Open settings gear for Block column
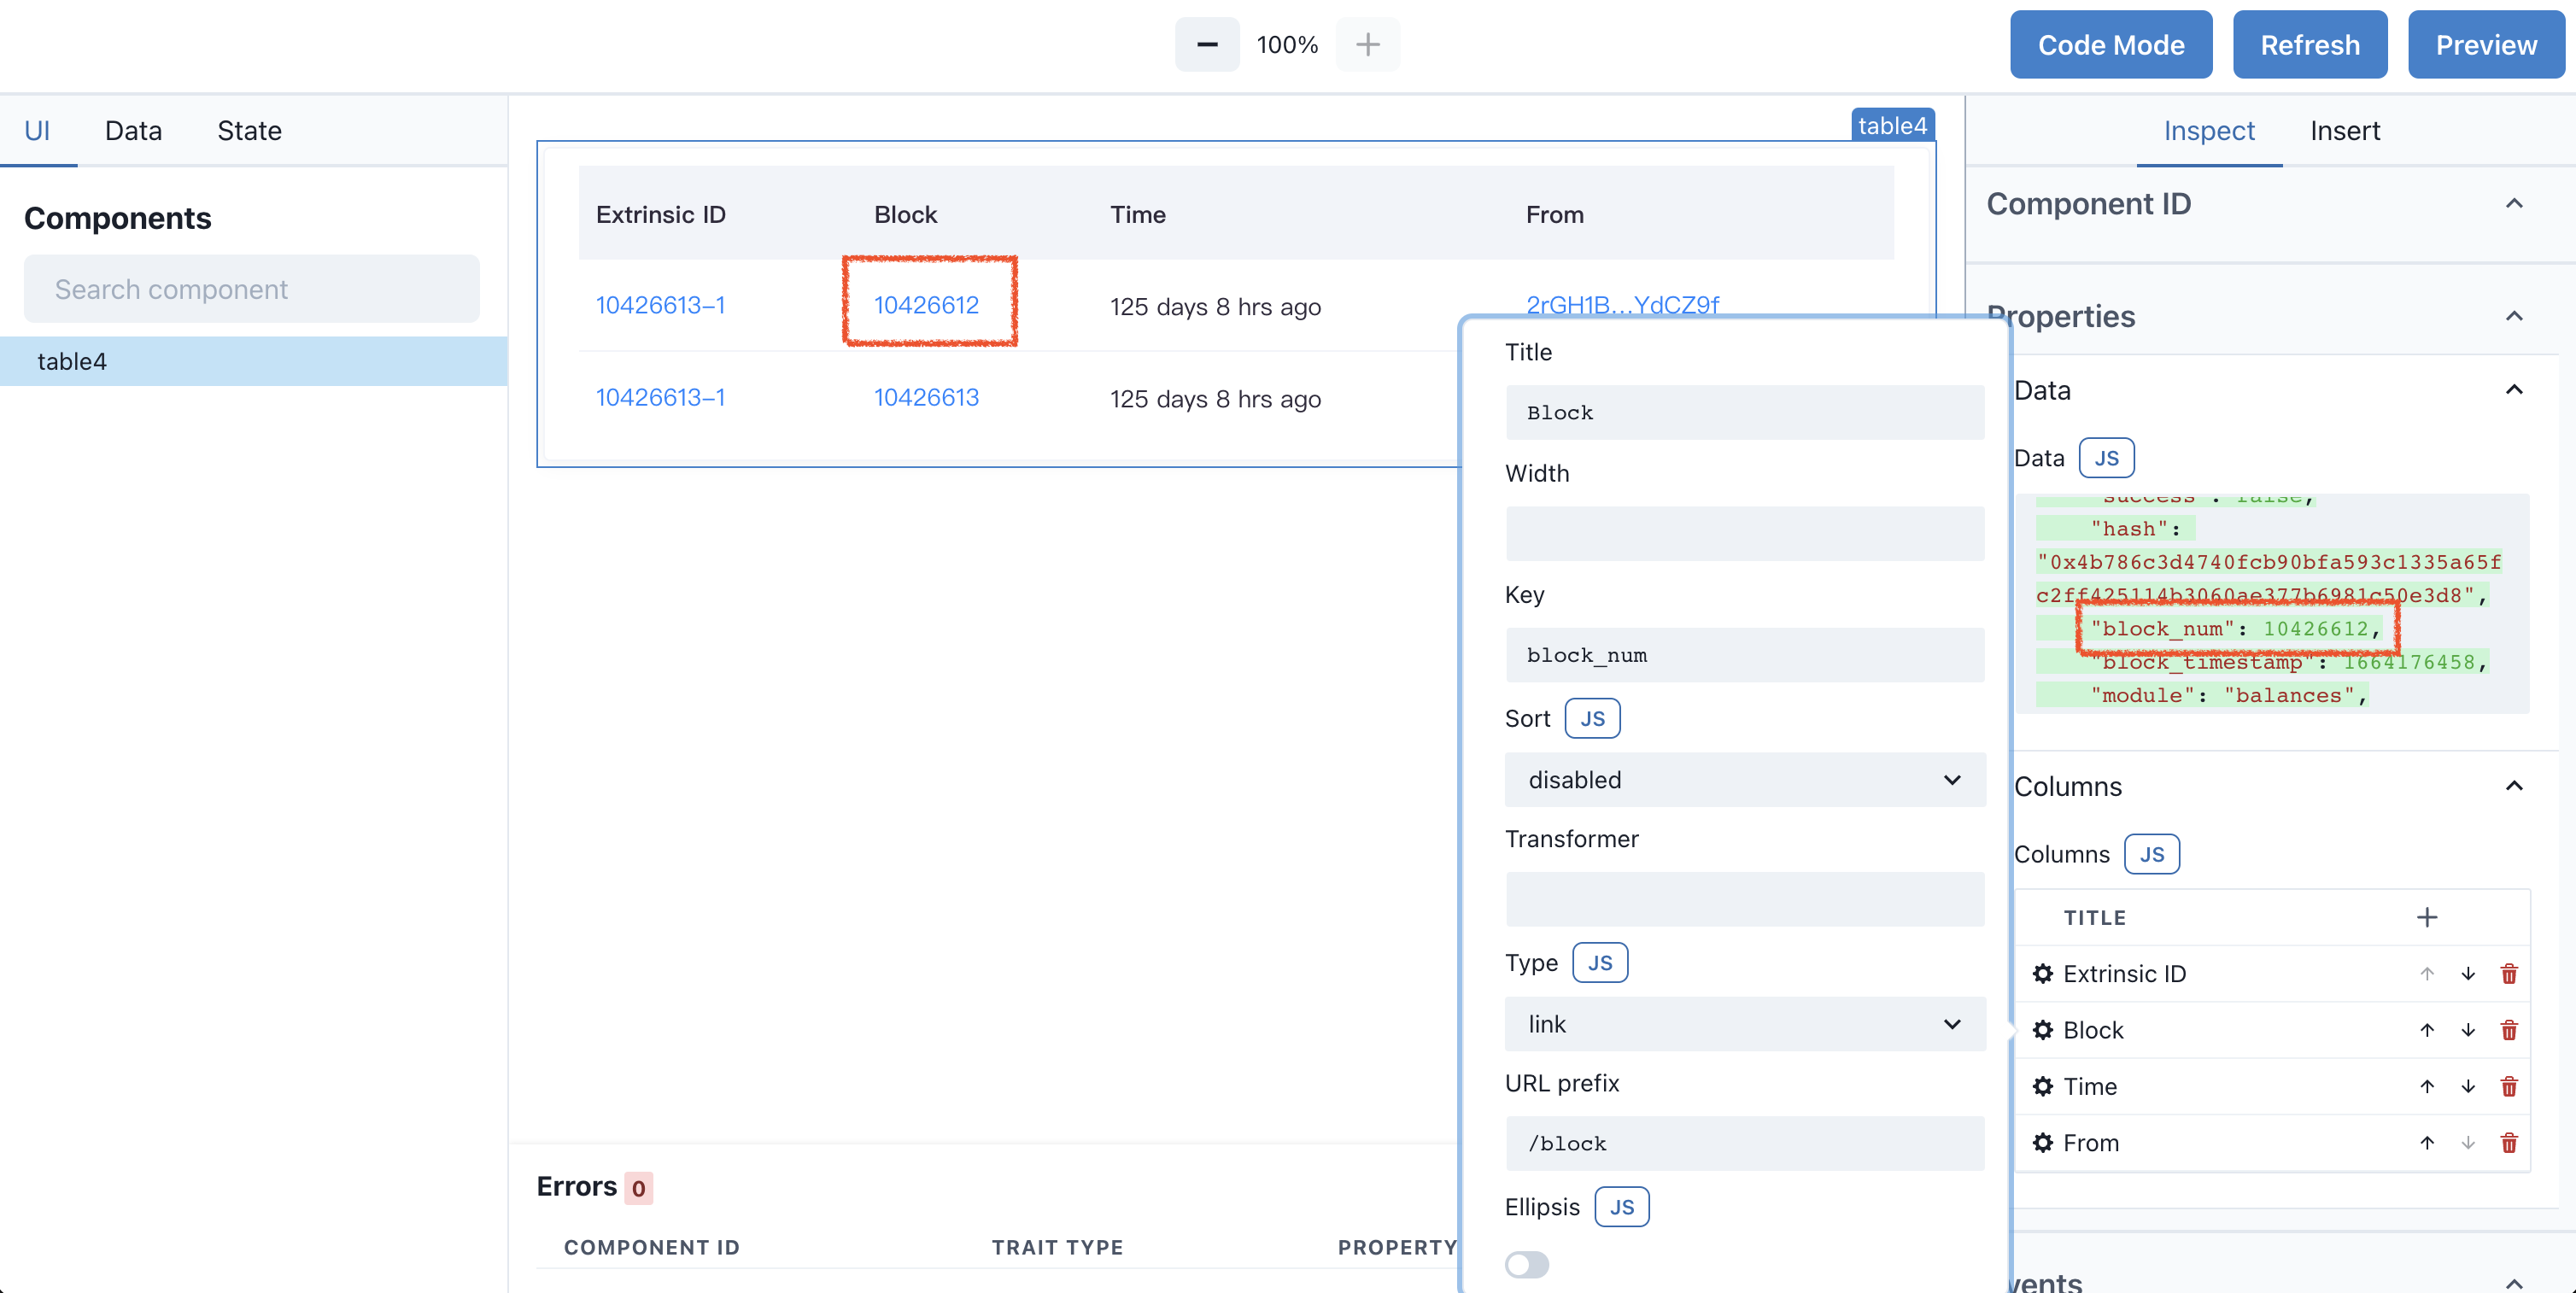 (x=2042, y=1029)
